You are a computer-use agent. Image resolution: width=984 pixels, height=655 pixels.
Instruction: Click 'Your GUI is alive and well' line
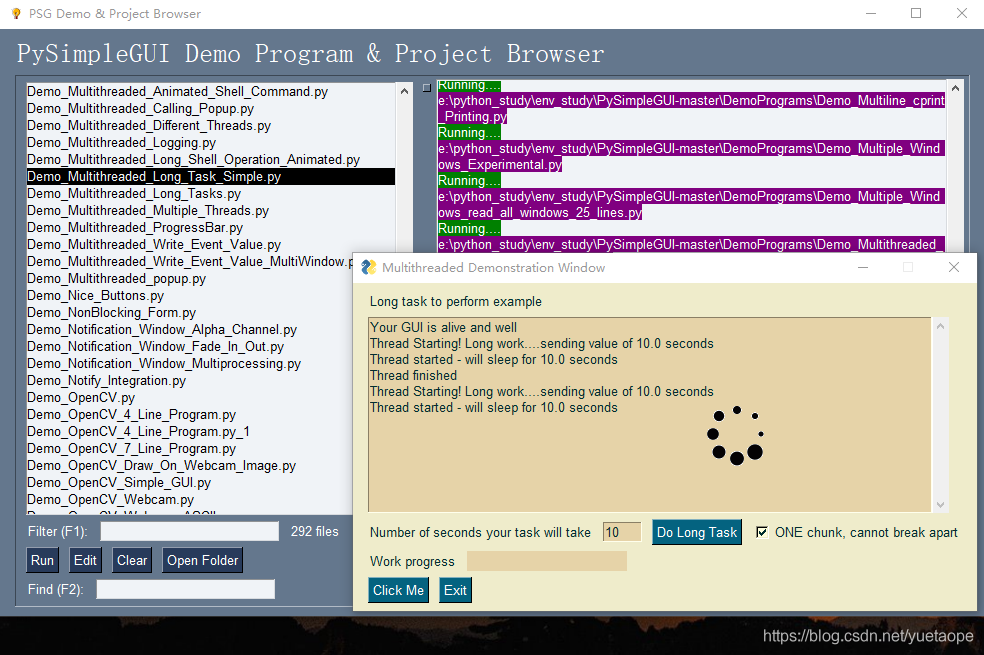point(443,327)
